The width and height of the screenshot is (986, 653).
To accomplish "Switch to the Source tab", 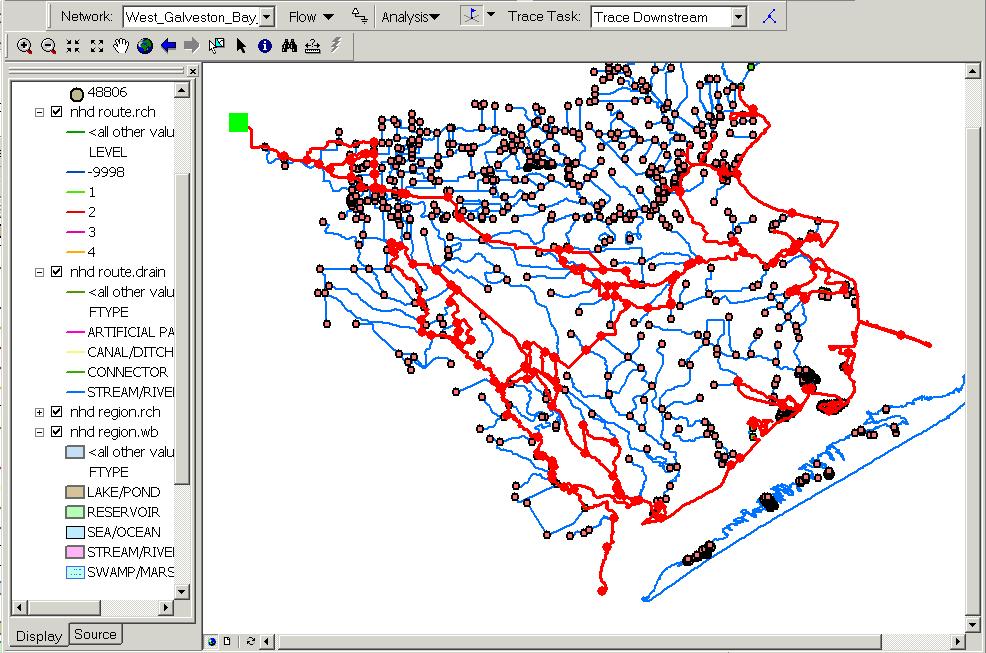I will tap(95, 634).
